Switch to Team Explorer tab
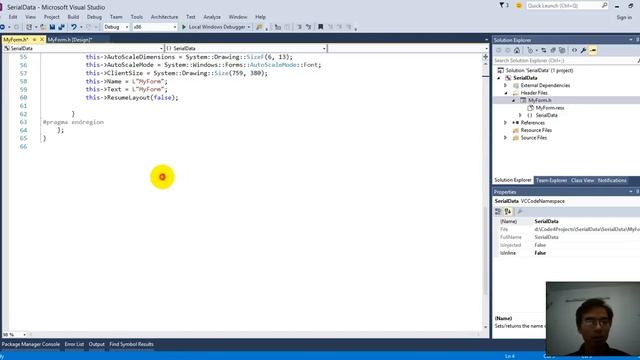The width and height of the screenshot is (640, 360). coord(551,180)
